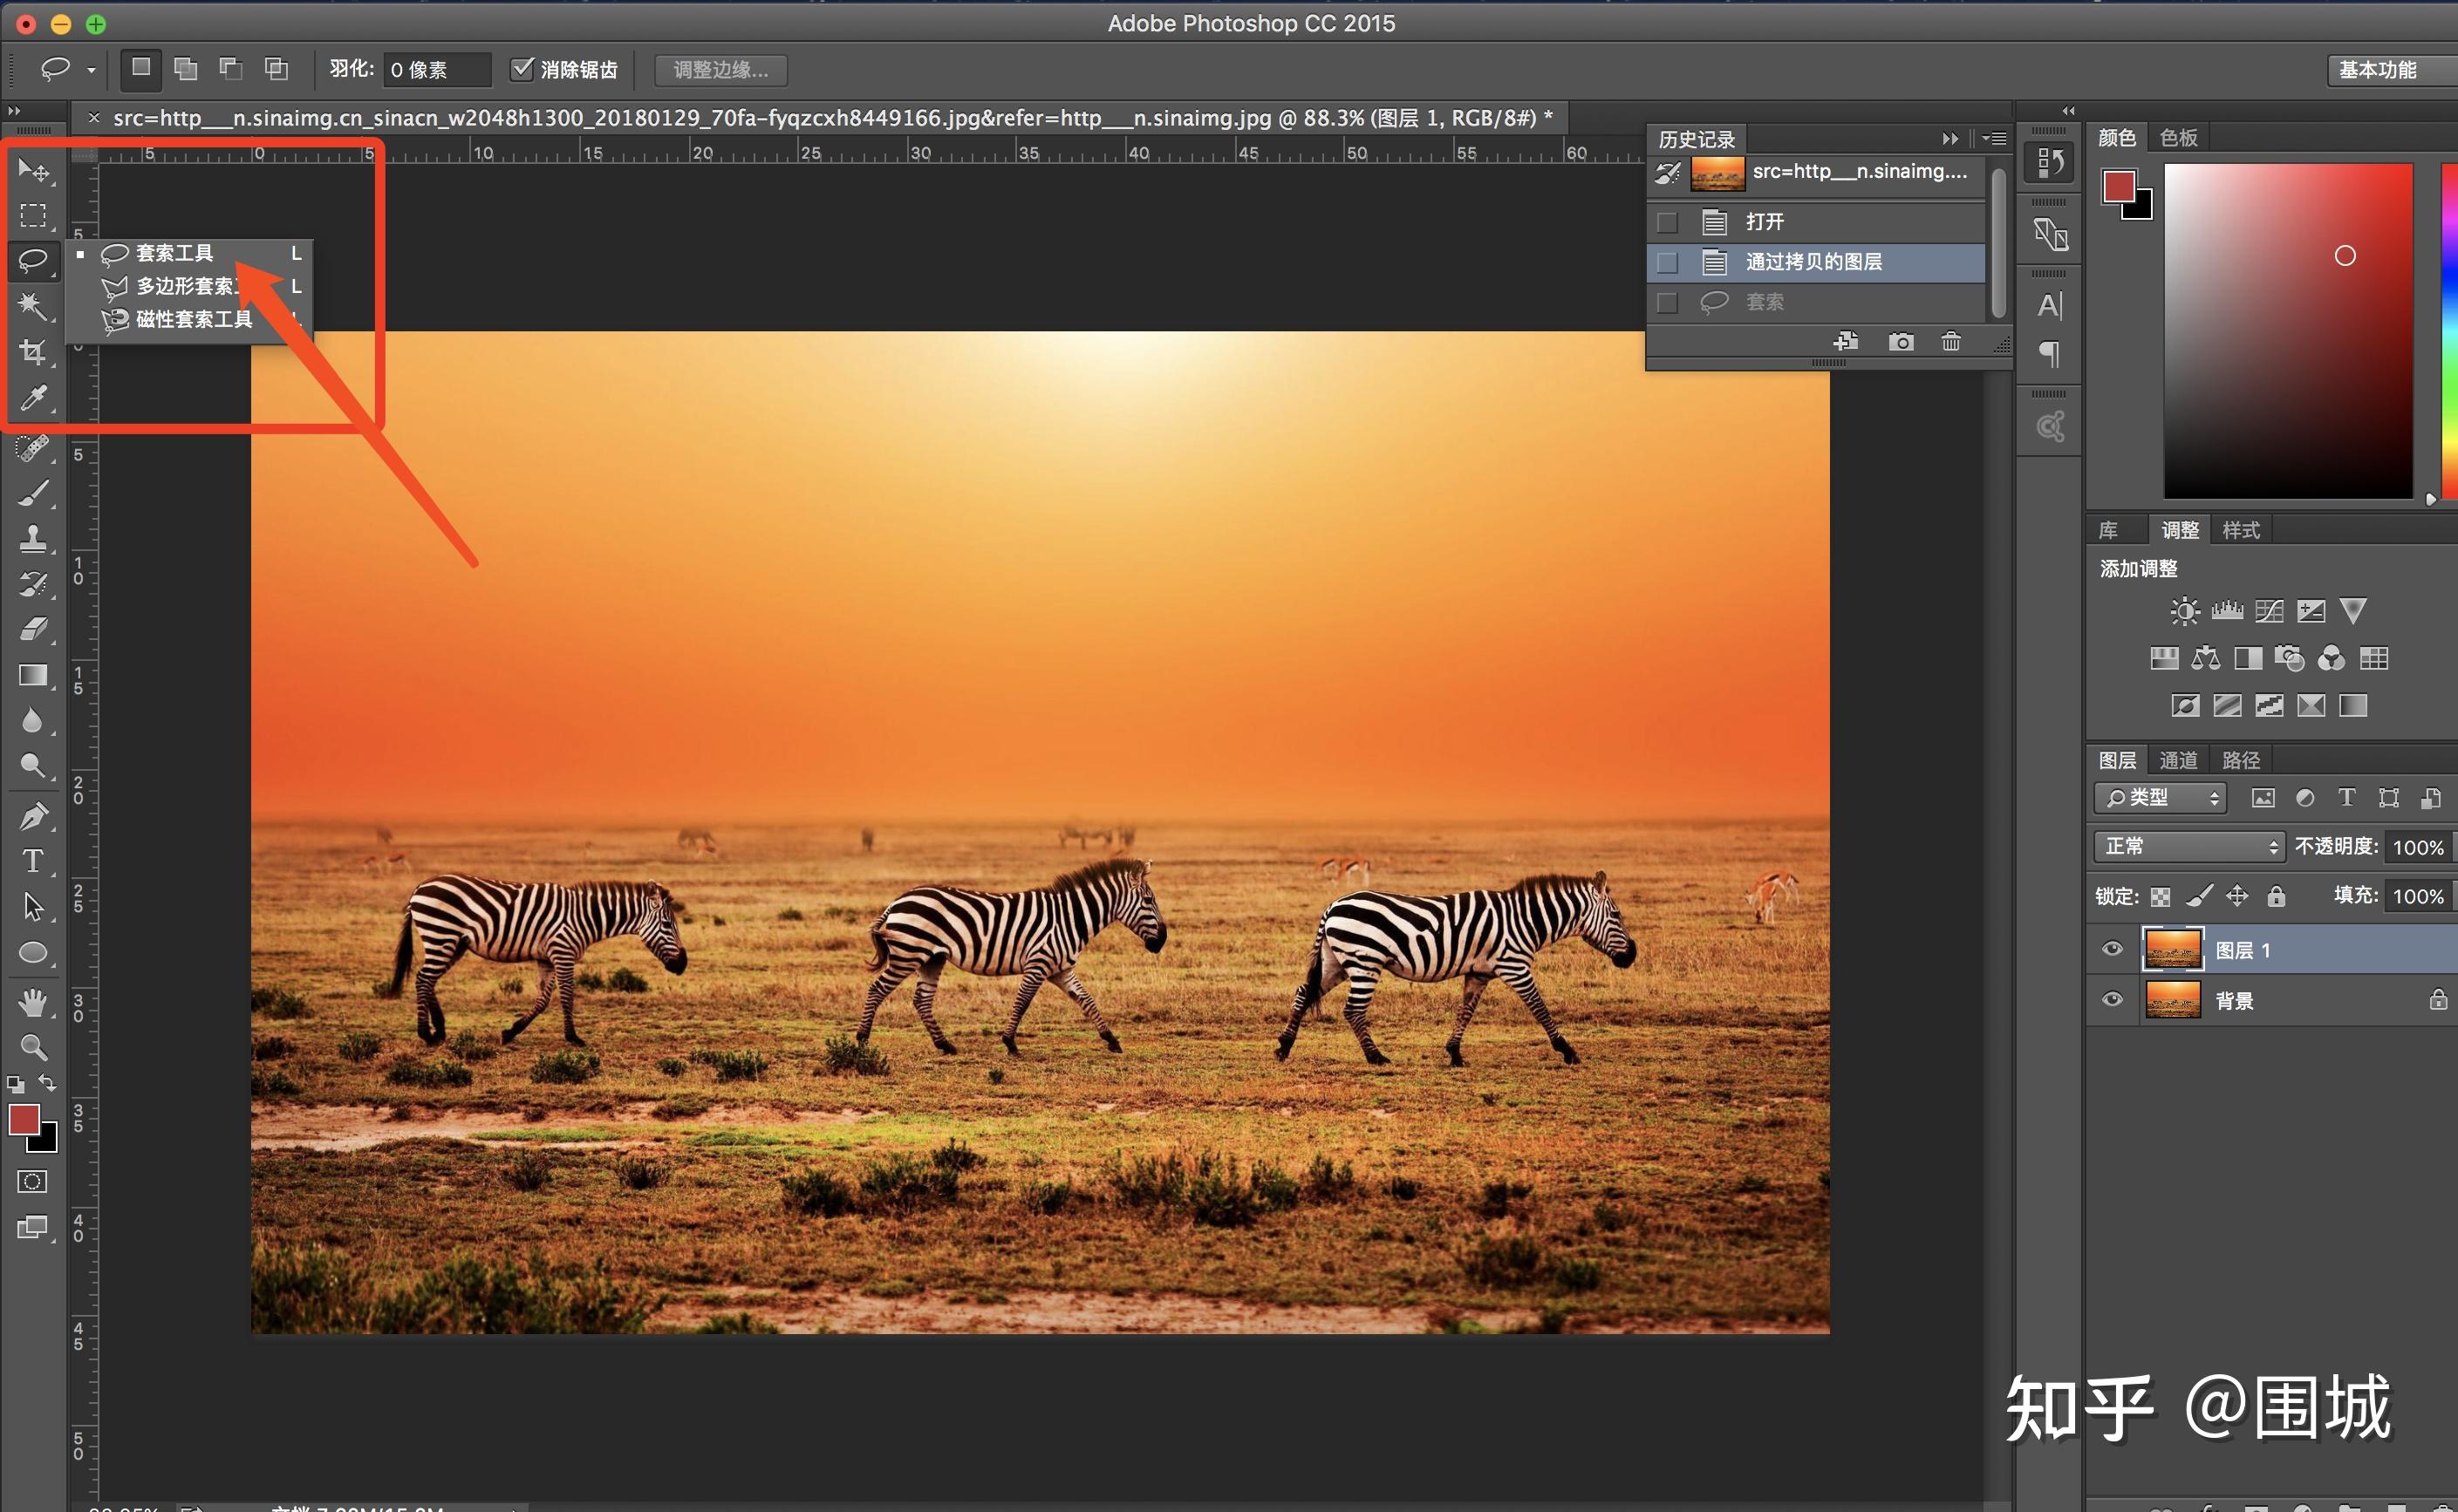Toggle visibility of the 背景 layer
2458x1512 pixels.
click(x=2112, y=1000)
